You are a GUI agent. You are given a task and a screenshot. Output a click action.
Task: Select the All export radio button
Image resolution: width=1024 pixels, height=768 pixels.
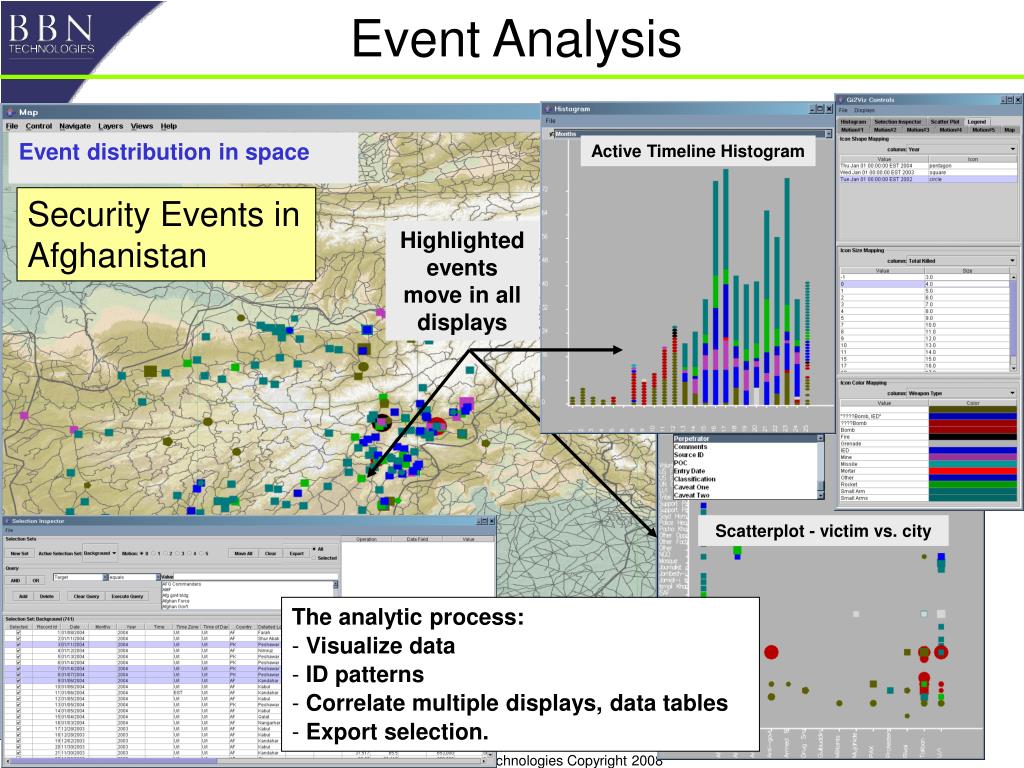314,549
